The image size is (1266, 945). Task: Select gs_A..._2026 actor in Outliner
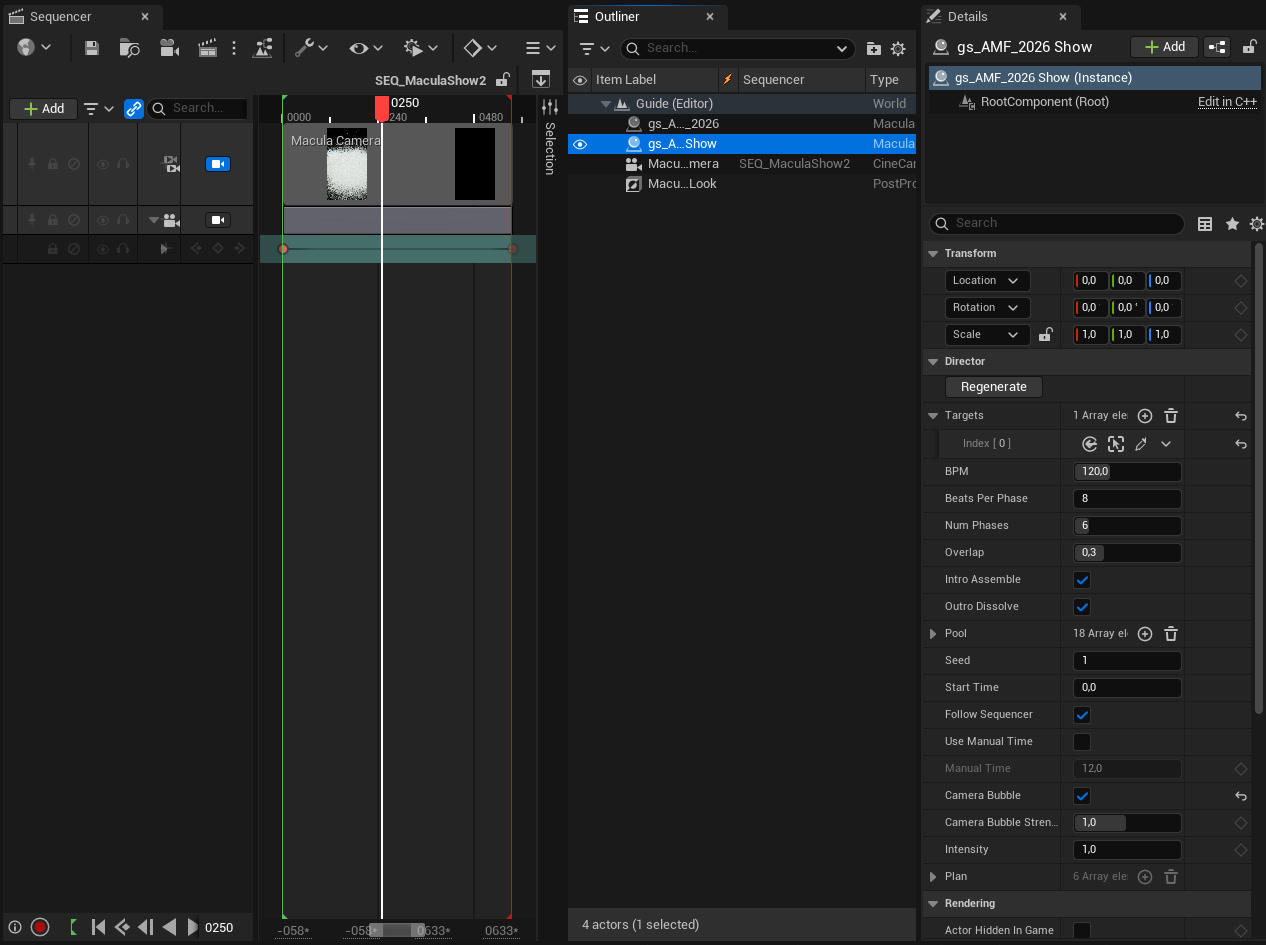pyautogui.click(x=683, y=124)
